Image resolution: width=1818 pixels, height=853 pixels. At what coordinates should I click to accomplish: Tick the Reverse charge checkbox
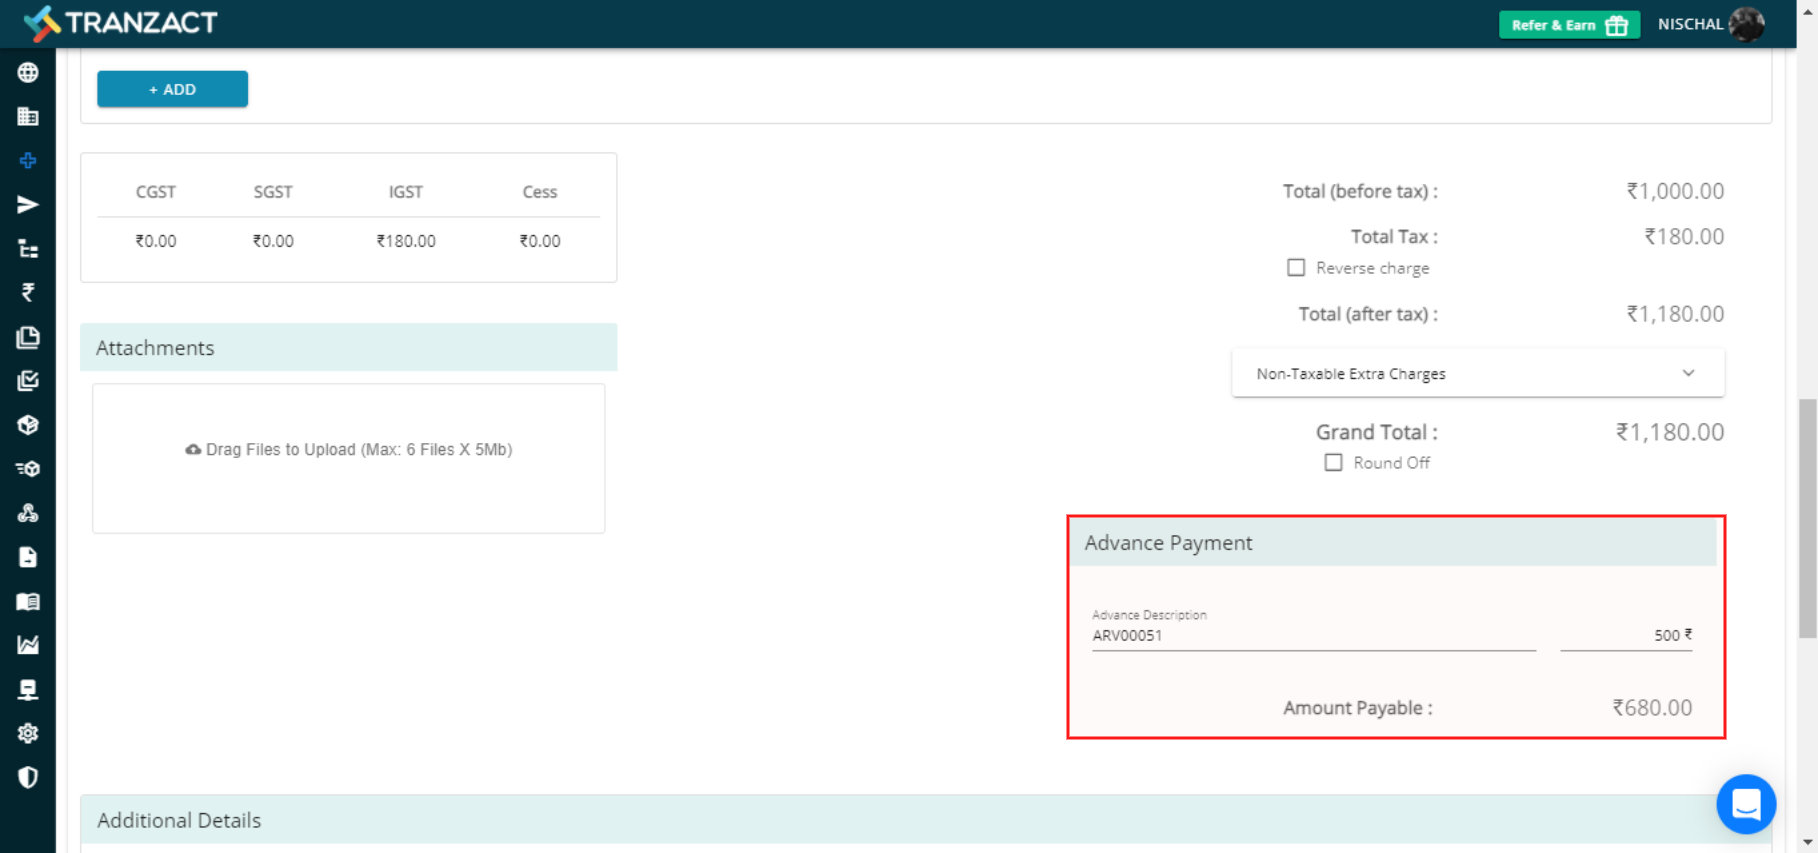(x=1296, y=268)
